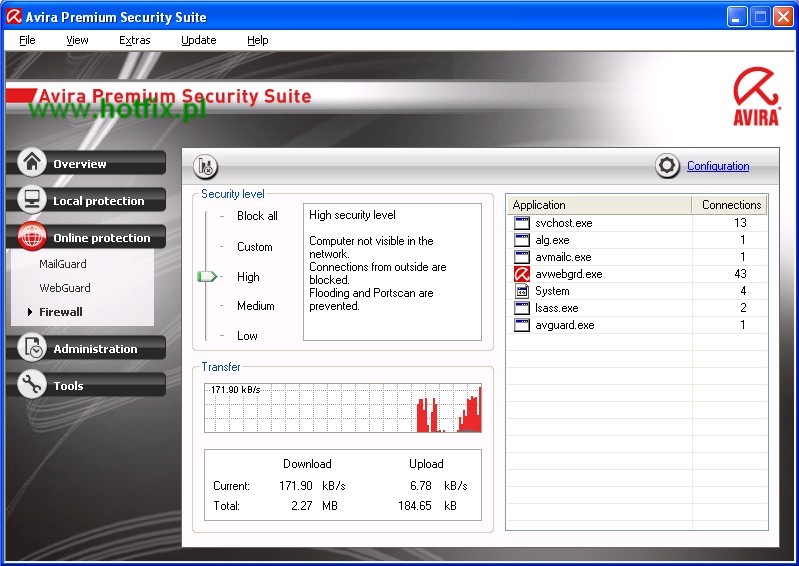Select svchost.exe row in application list
799x566 pixels.
tap(563, 223)
